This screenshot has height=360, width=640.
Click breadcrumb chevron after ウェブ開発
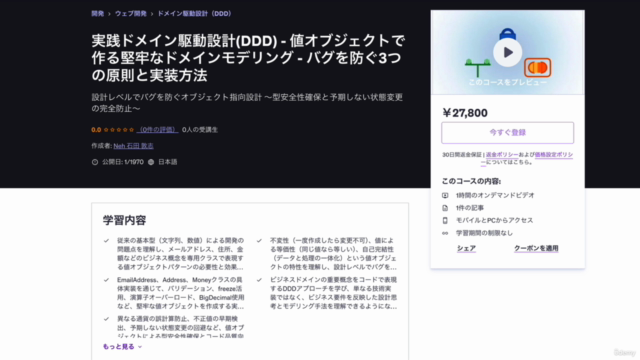point(152,14)
